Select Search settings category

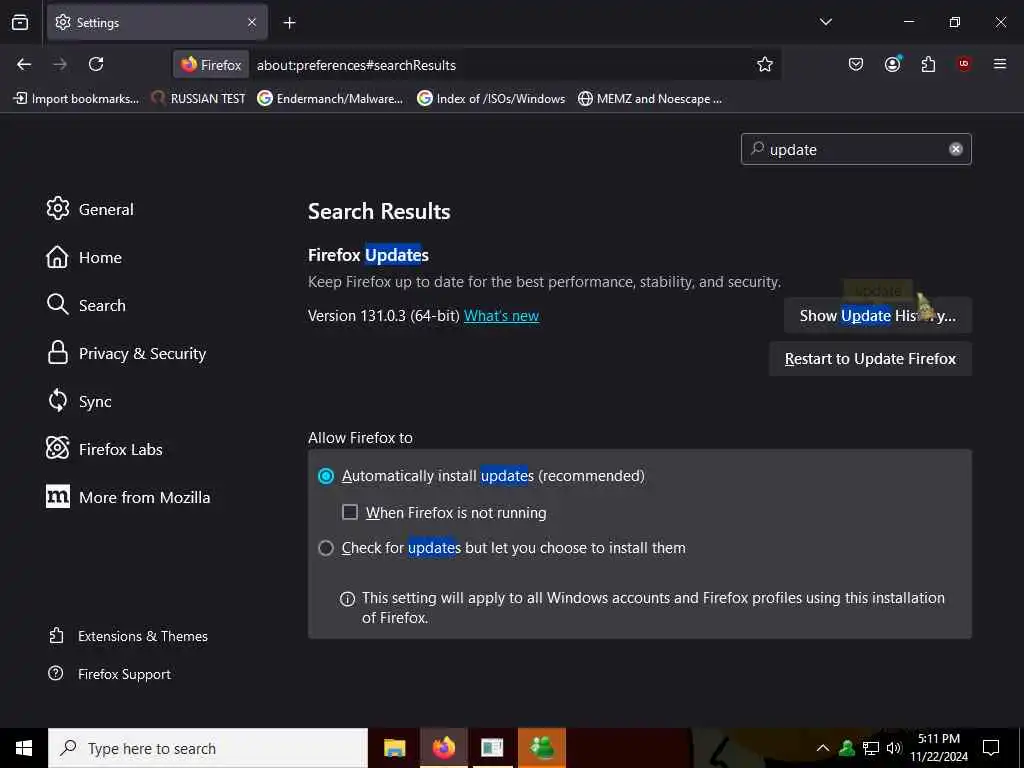pyautogui.click(x=86, y=305)
